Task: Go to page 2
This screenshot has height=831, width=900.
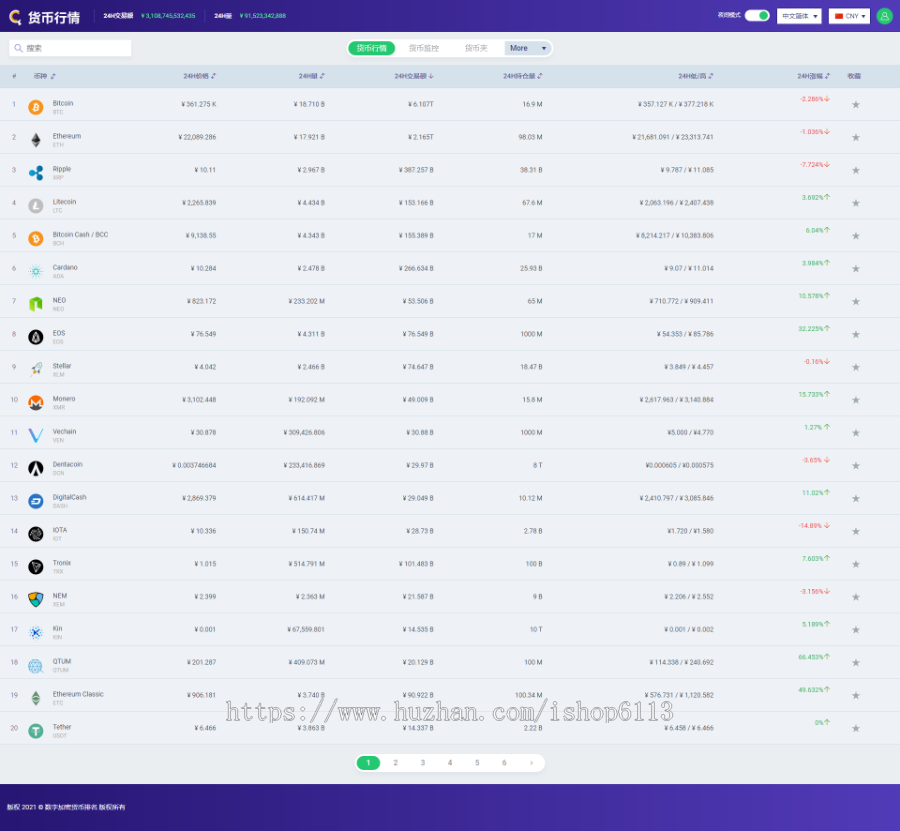Action: click(x=395, y=763)
